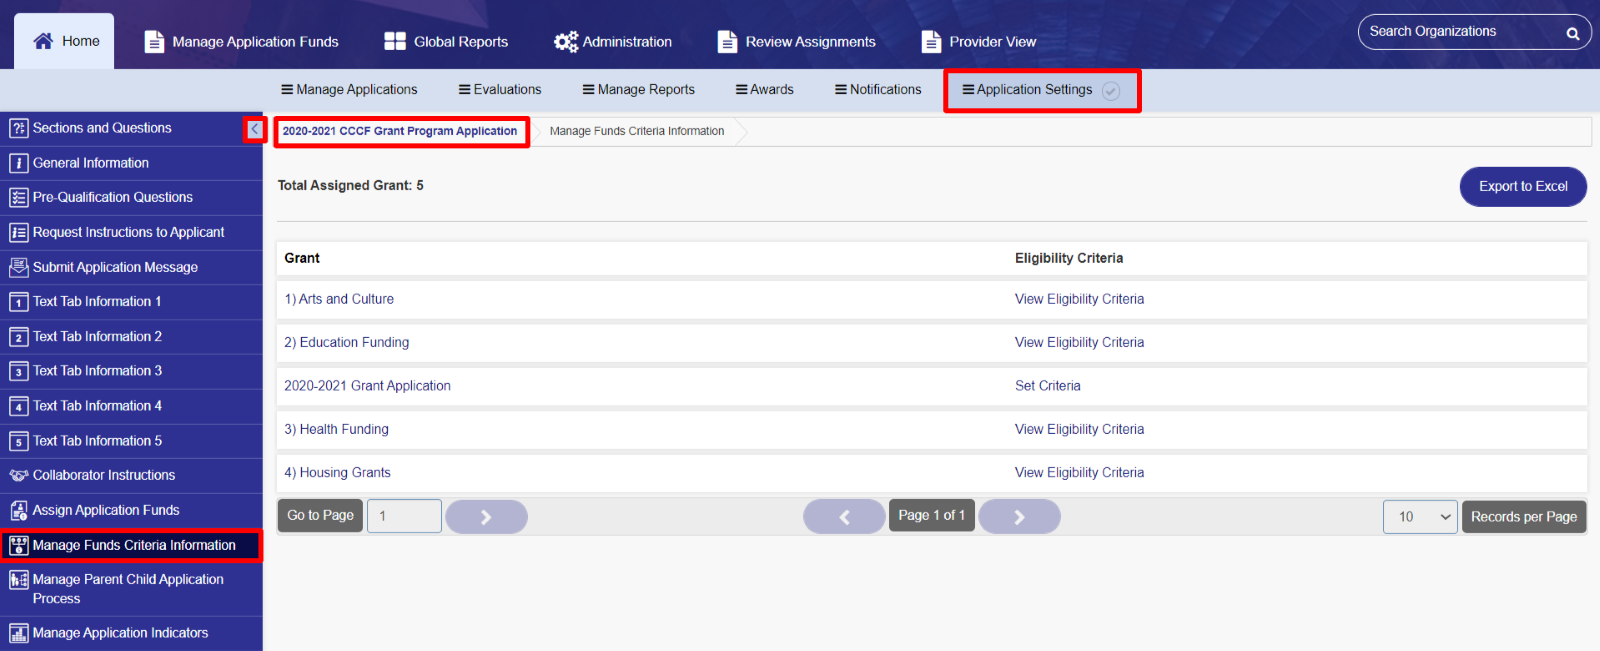This screenshot has width=1600, height=651.
Task: Click the Home house icon
Action: tap(43, 41)
